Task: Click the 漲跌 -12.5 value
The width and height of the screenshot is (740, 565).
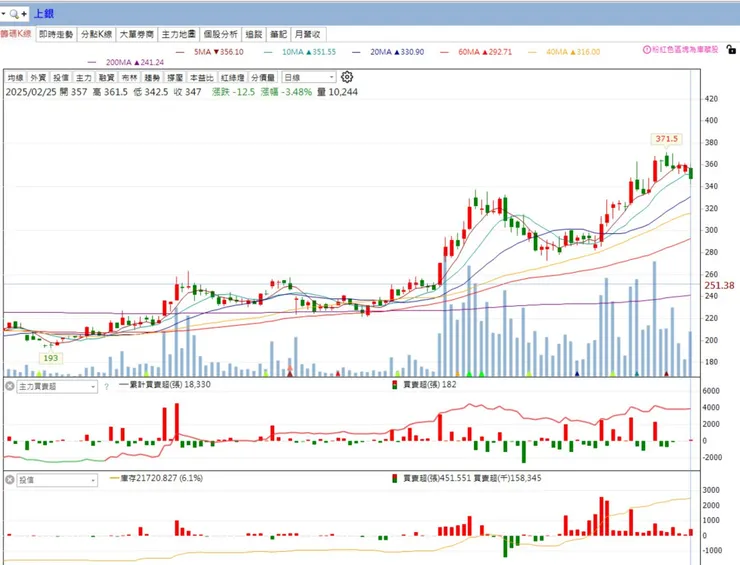Action: coord(233,92)
